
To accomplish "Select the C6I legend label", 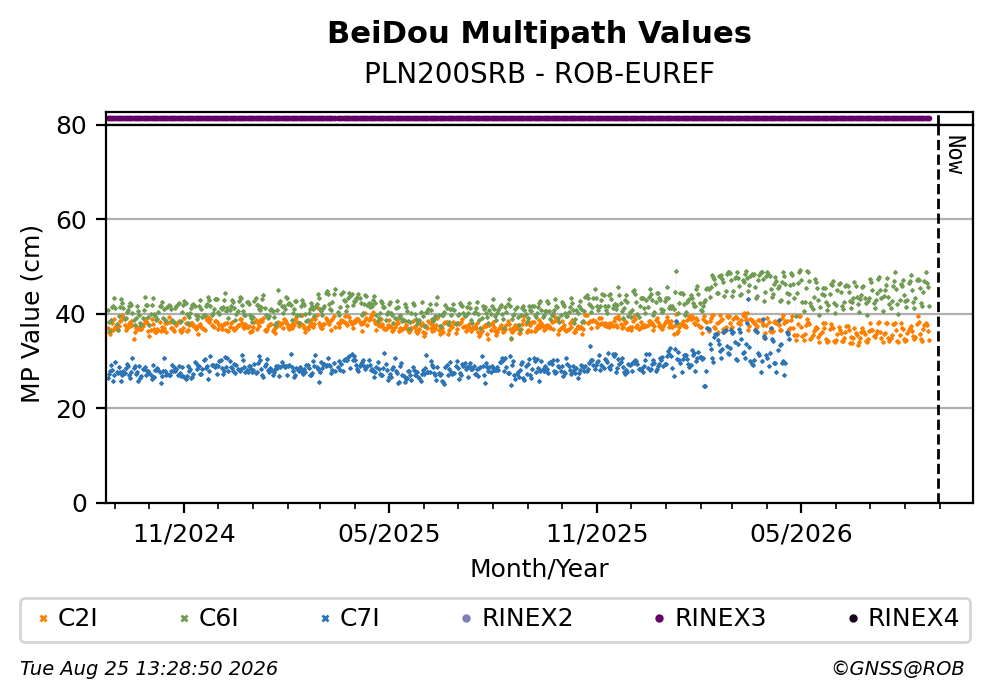I will [218, 618].
